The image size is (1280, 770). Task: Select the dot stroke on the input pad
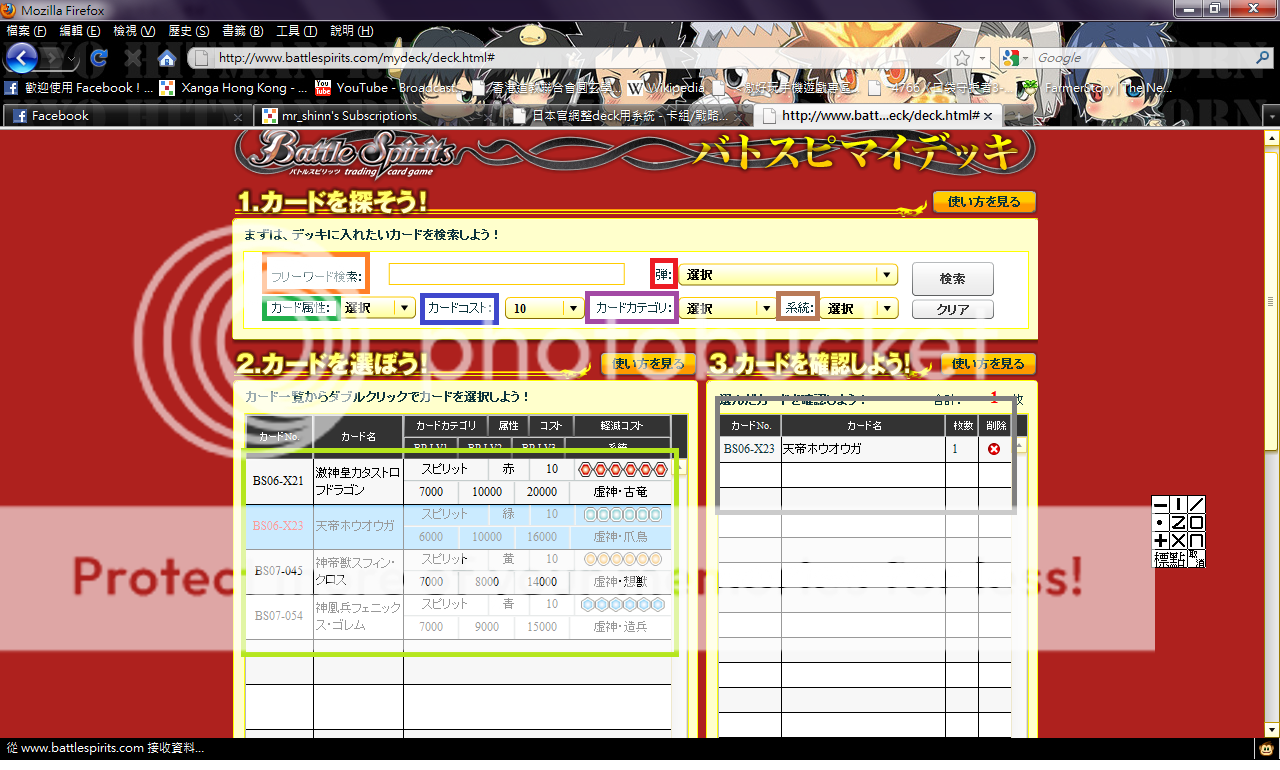tap(1161, 522)
